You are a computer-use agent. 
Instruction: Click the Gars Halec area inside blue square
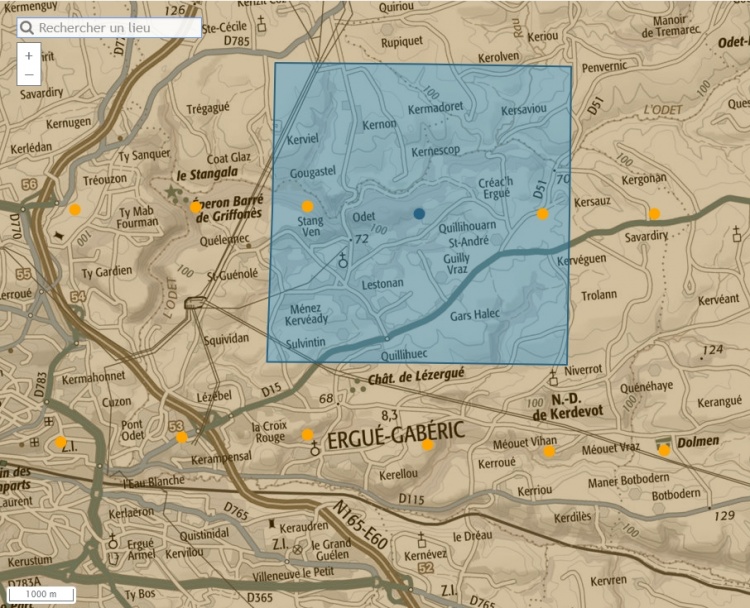pyautogui.click(x=474, y=315)
